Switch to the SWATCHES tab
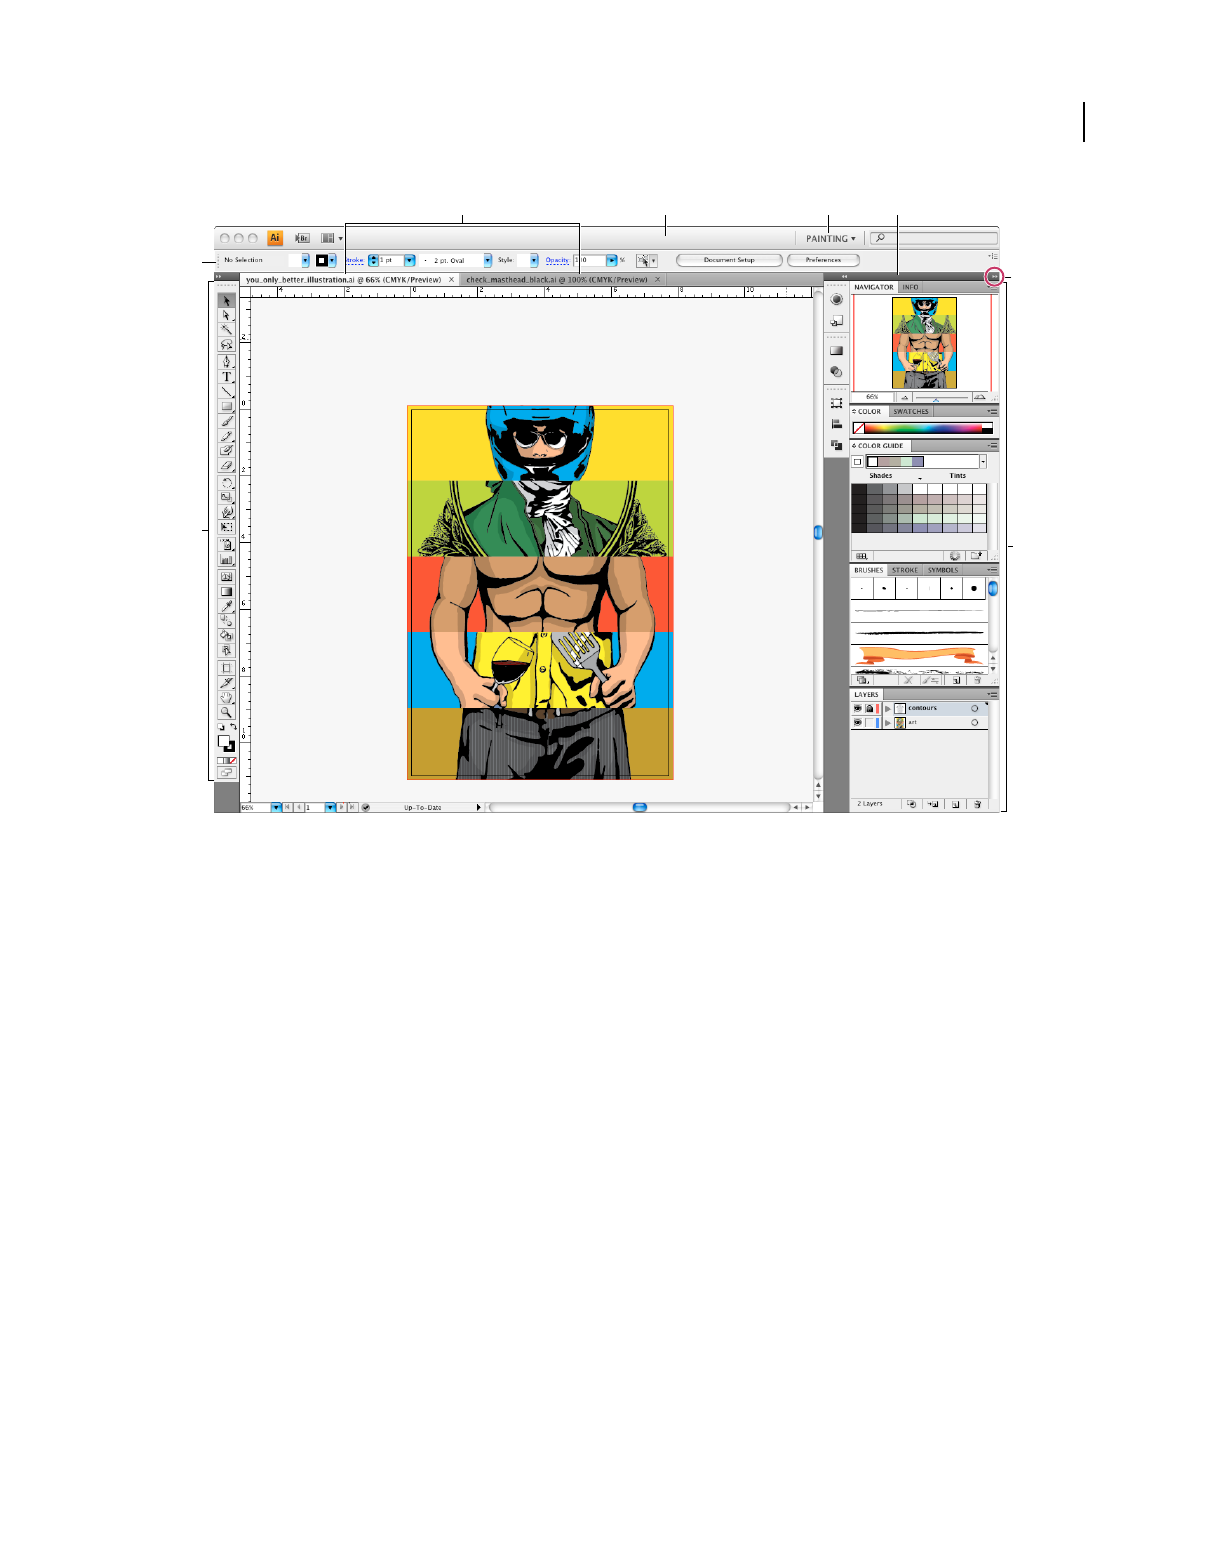The height and width of the screenshot is (1566, 1224). click(911, 411)
